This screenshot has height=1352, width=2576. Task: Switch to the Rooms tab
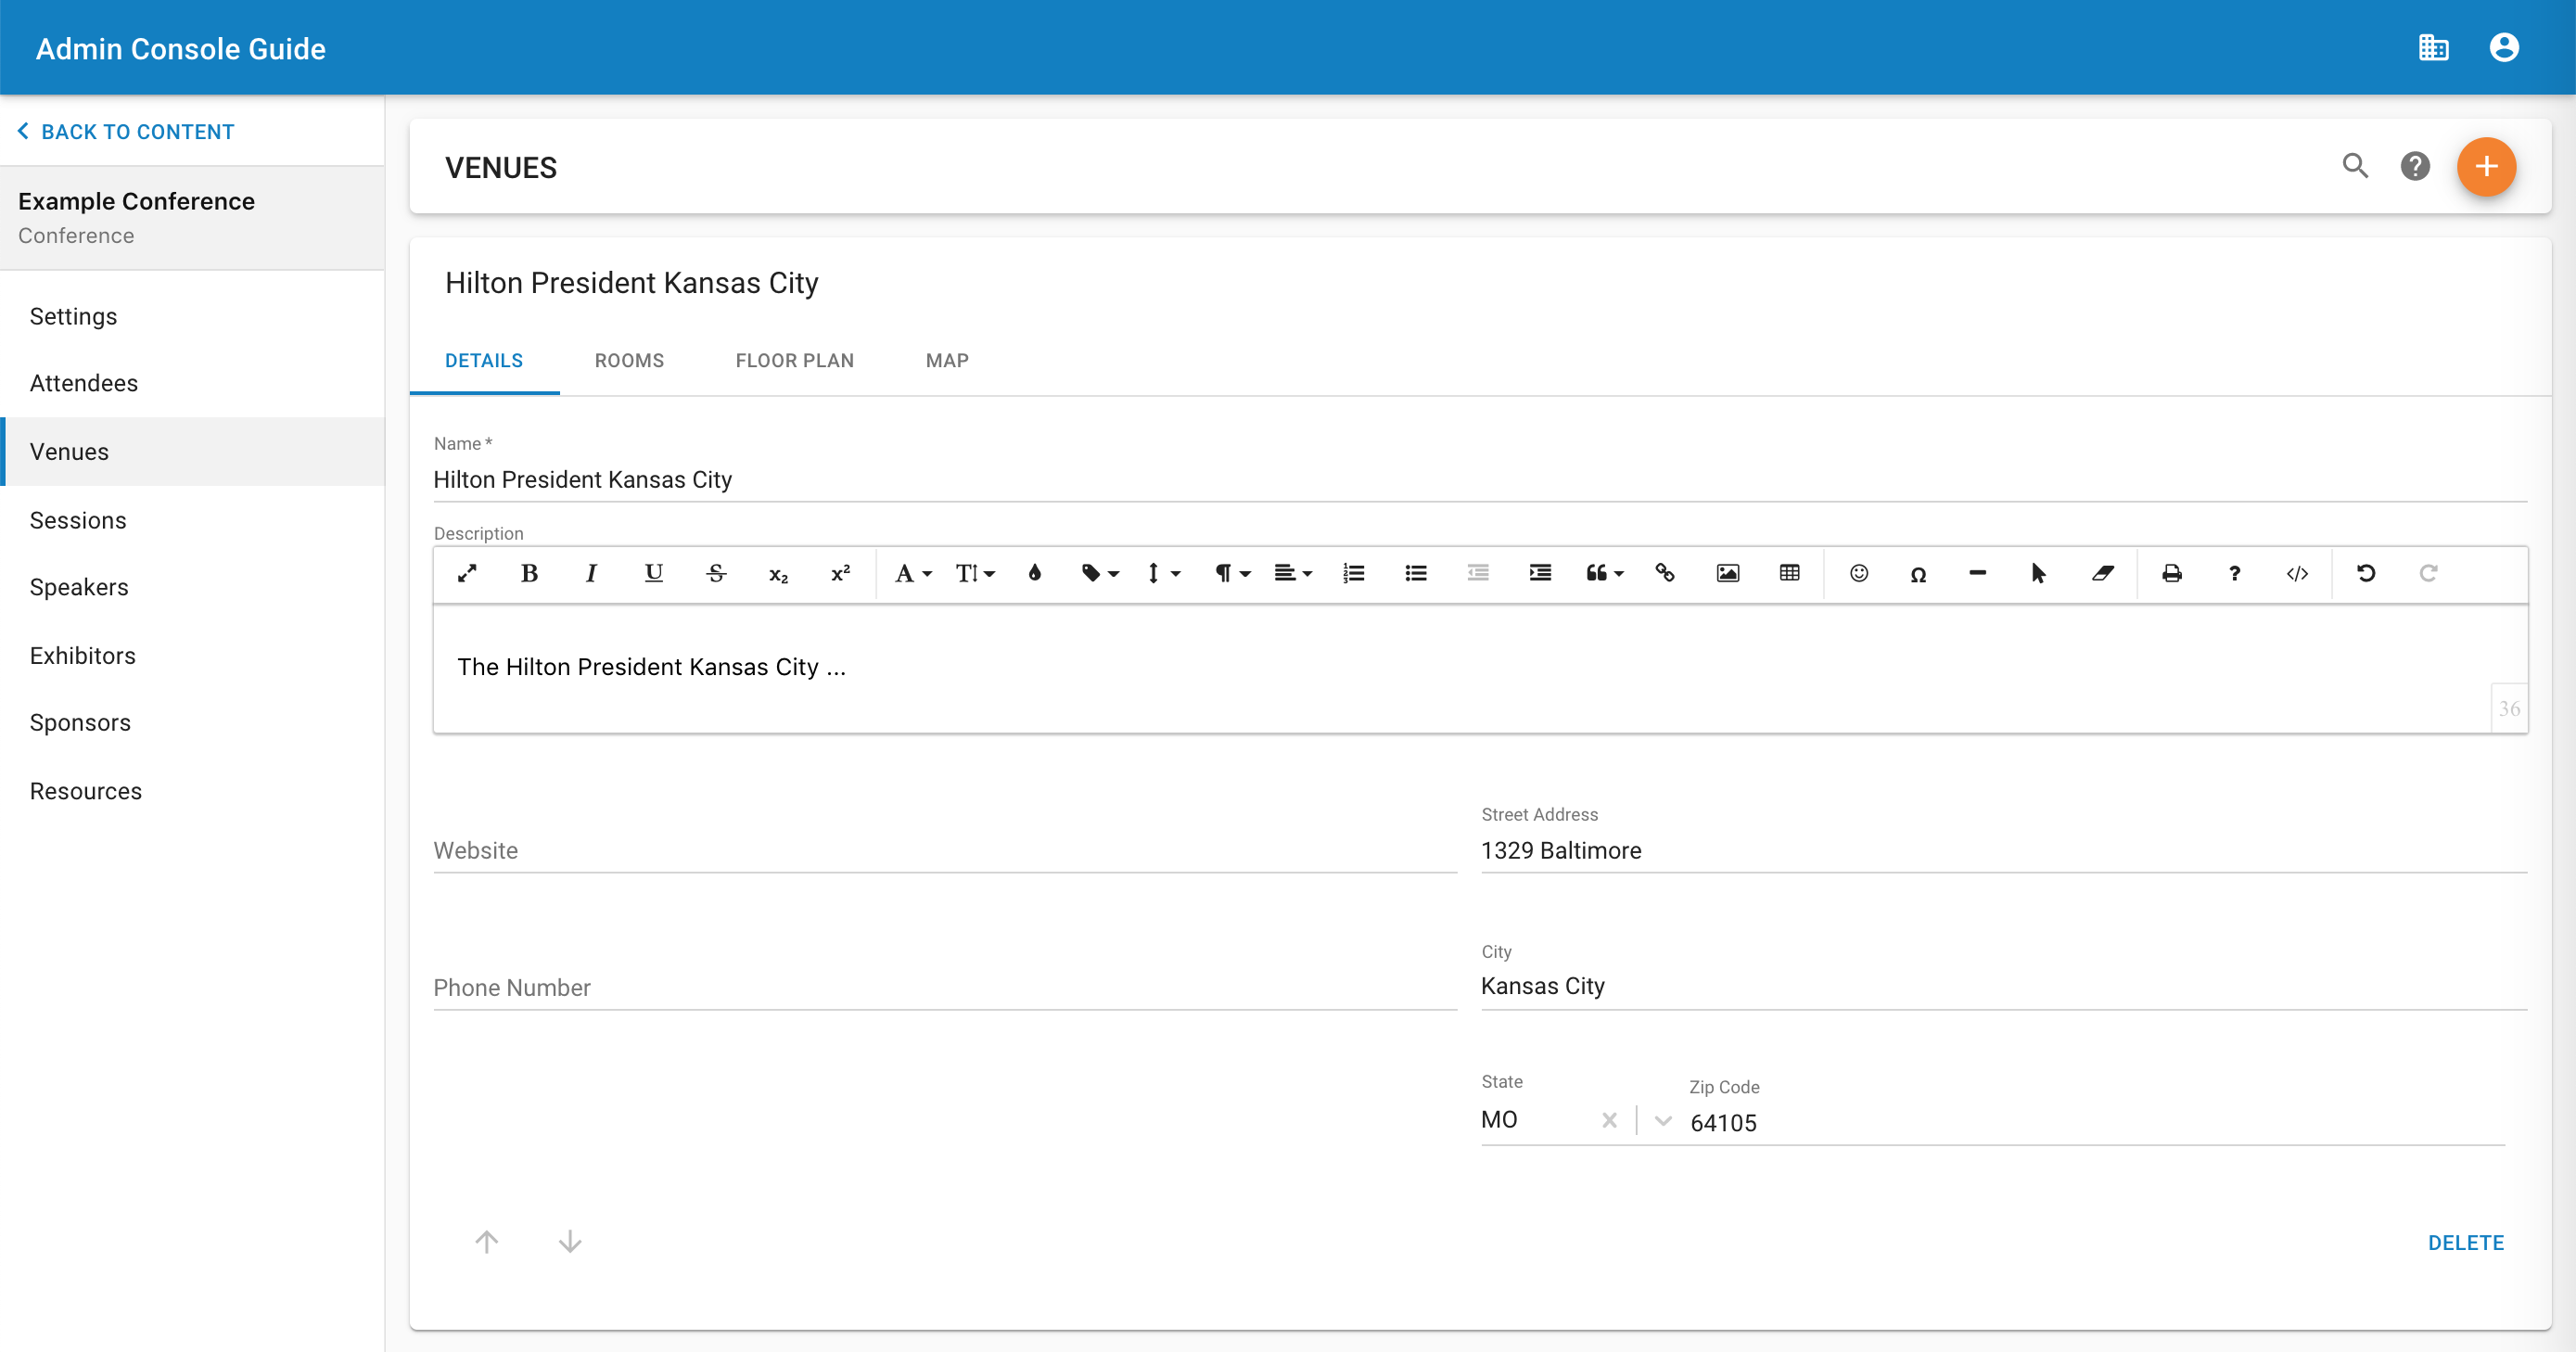pyautogui.click(x=629, y=361)
